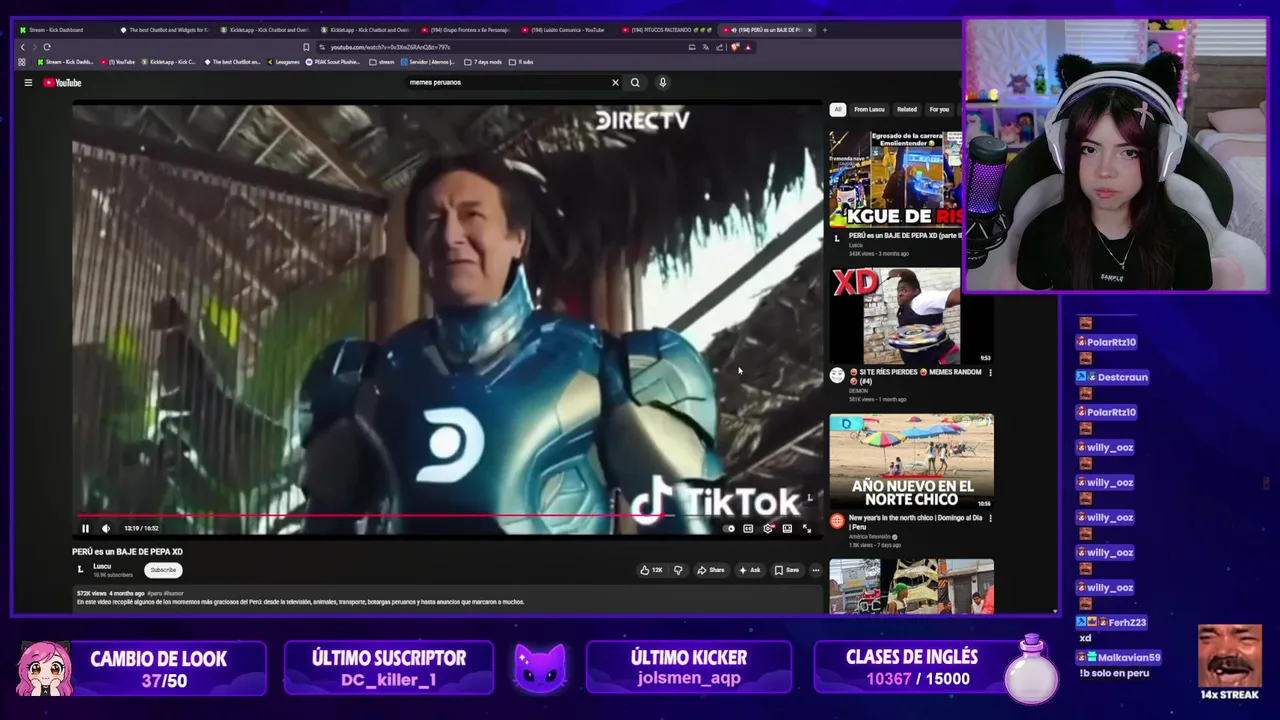
Task: Enter fullscreen on the video player
Action: click(807, 528)
